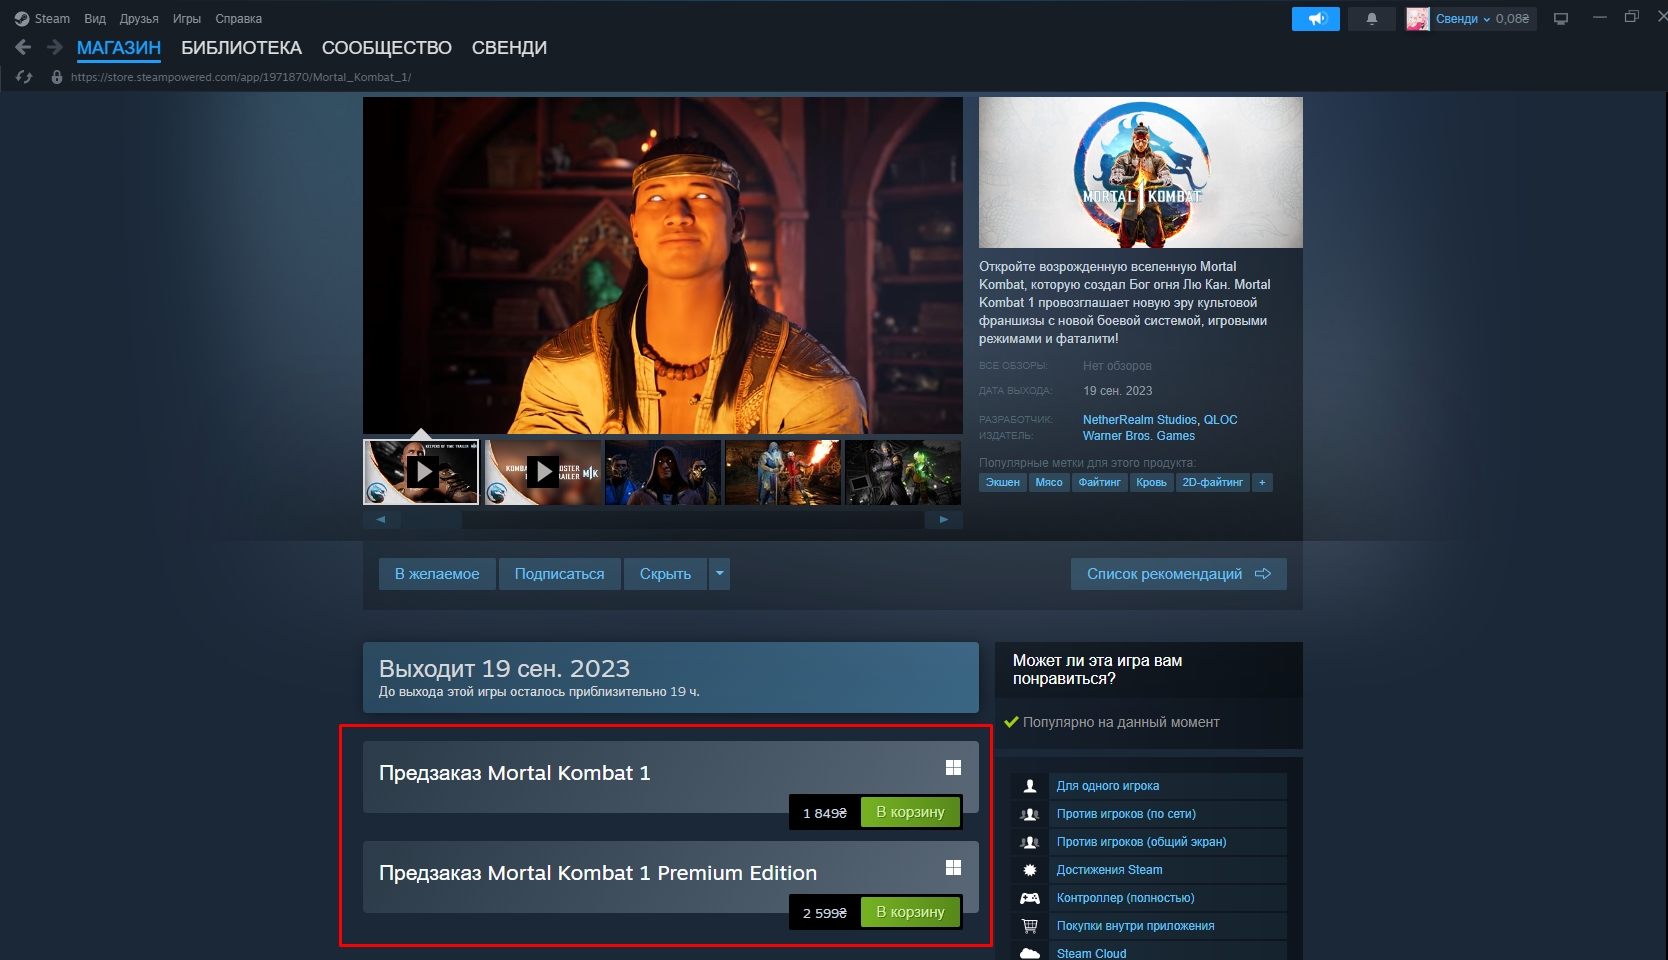
Task: Click the main trailer video player
Action: tap(663, 265)
